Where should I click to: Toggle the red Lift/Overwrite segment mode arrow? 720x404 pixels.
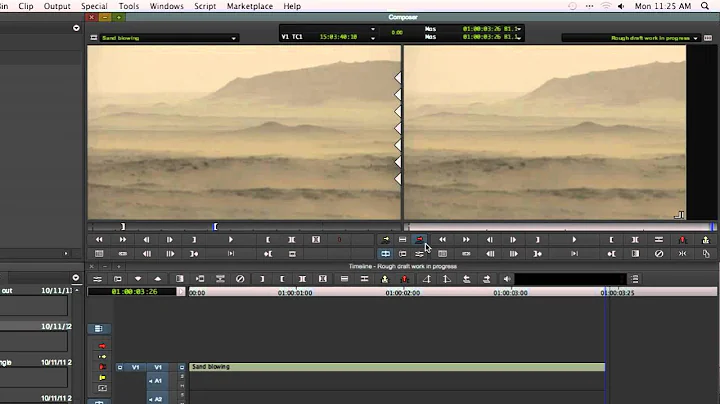[x=102, y=345]
